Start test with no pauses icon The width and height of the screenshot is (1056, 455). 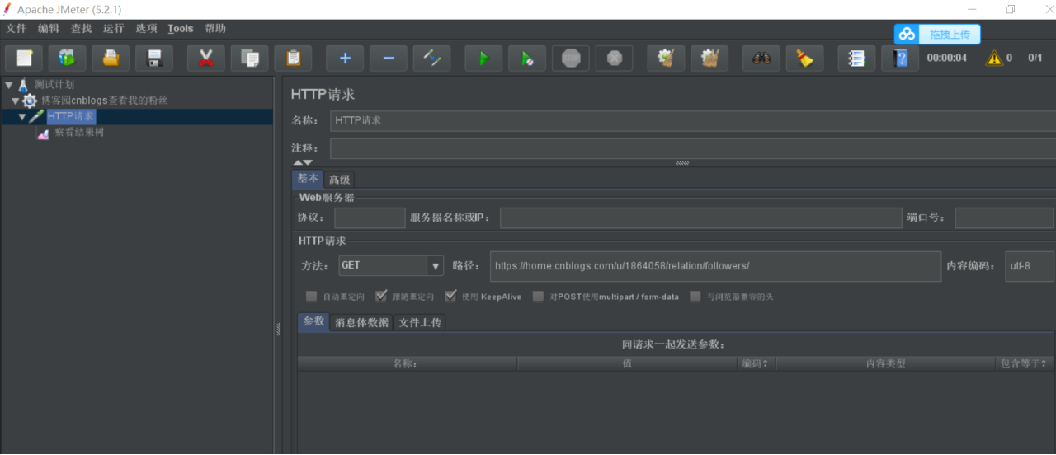(x=527, y=59)
